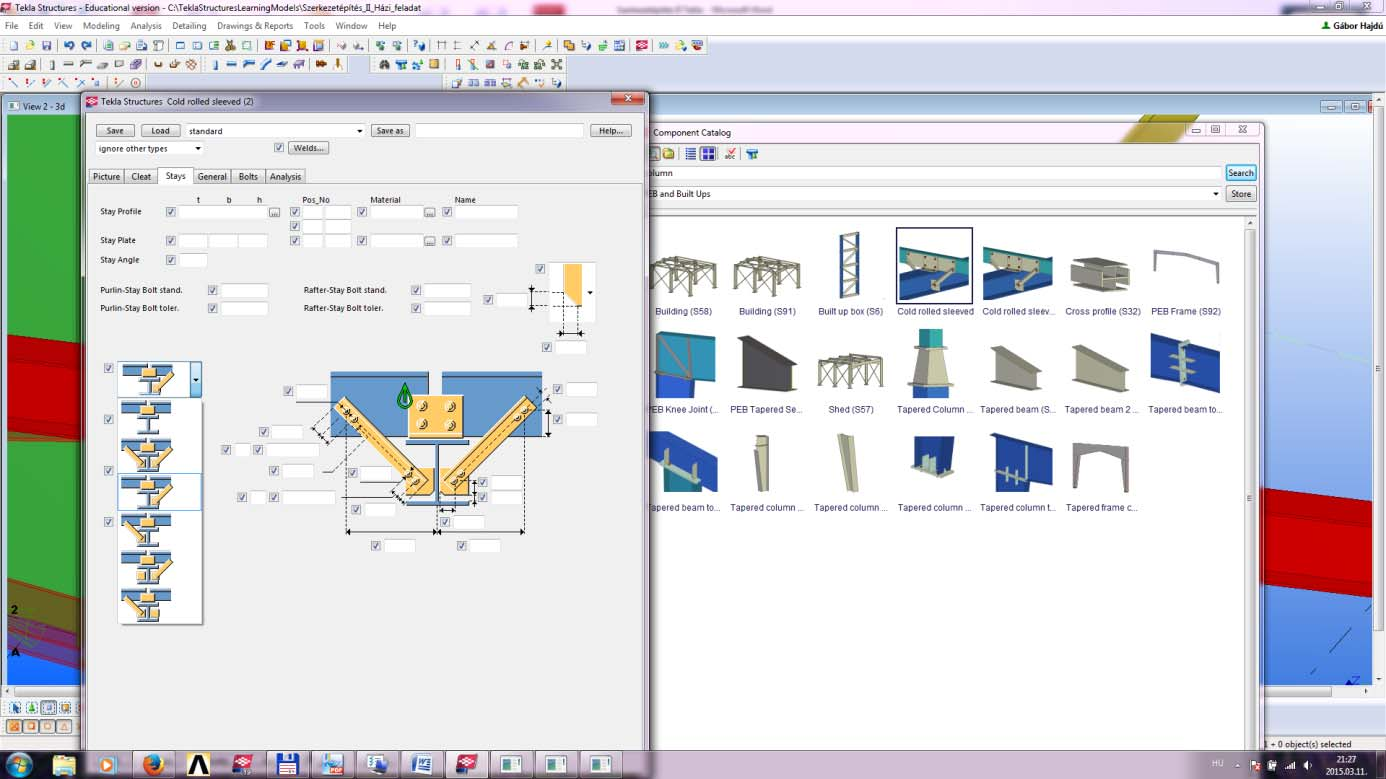Open the Modeling menu
The height and width of the screenshot is (779, 1386).
click(101, 26)
